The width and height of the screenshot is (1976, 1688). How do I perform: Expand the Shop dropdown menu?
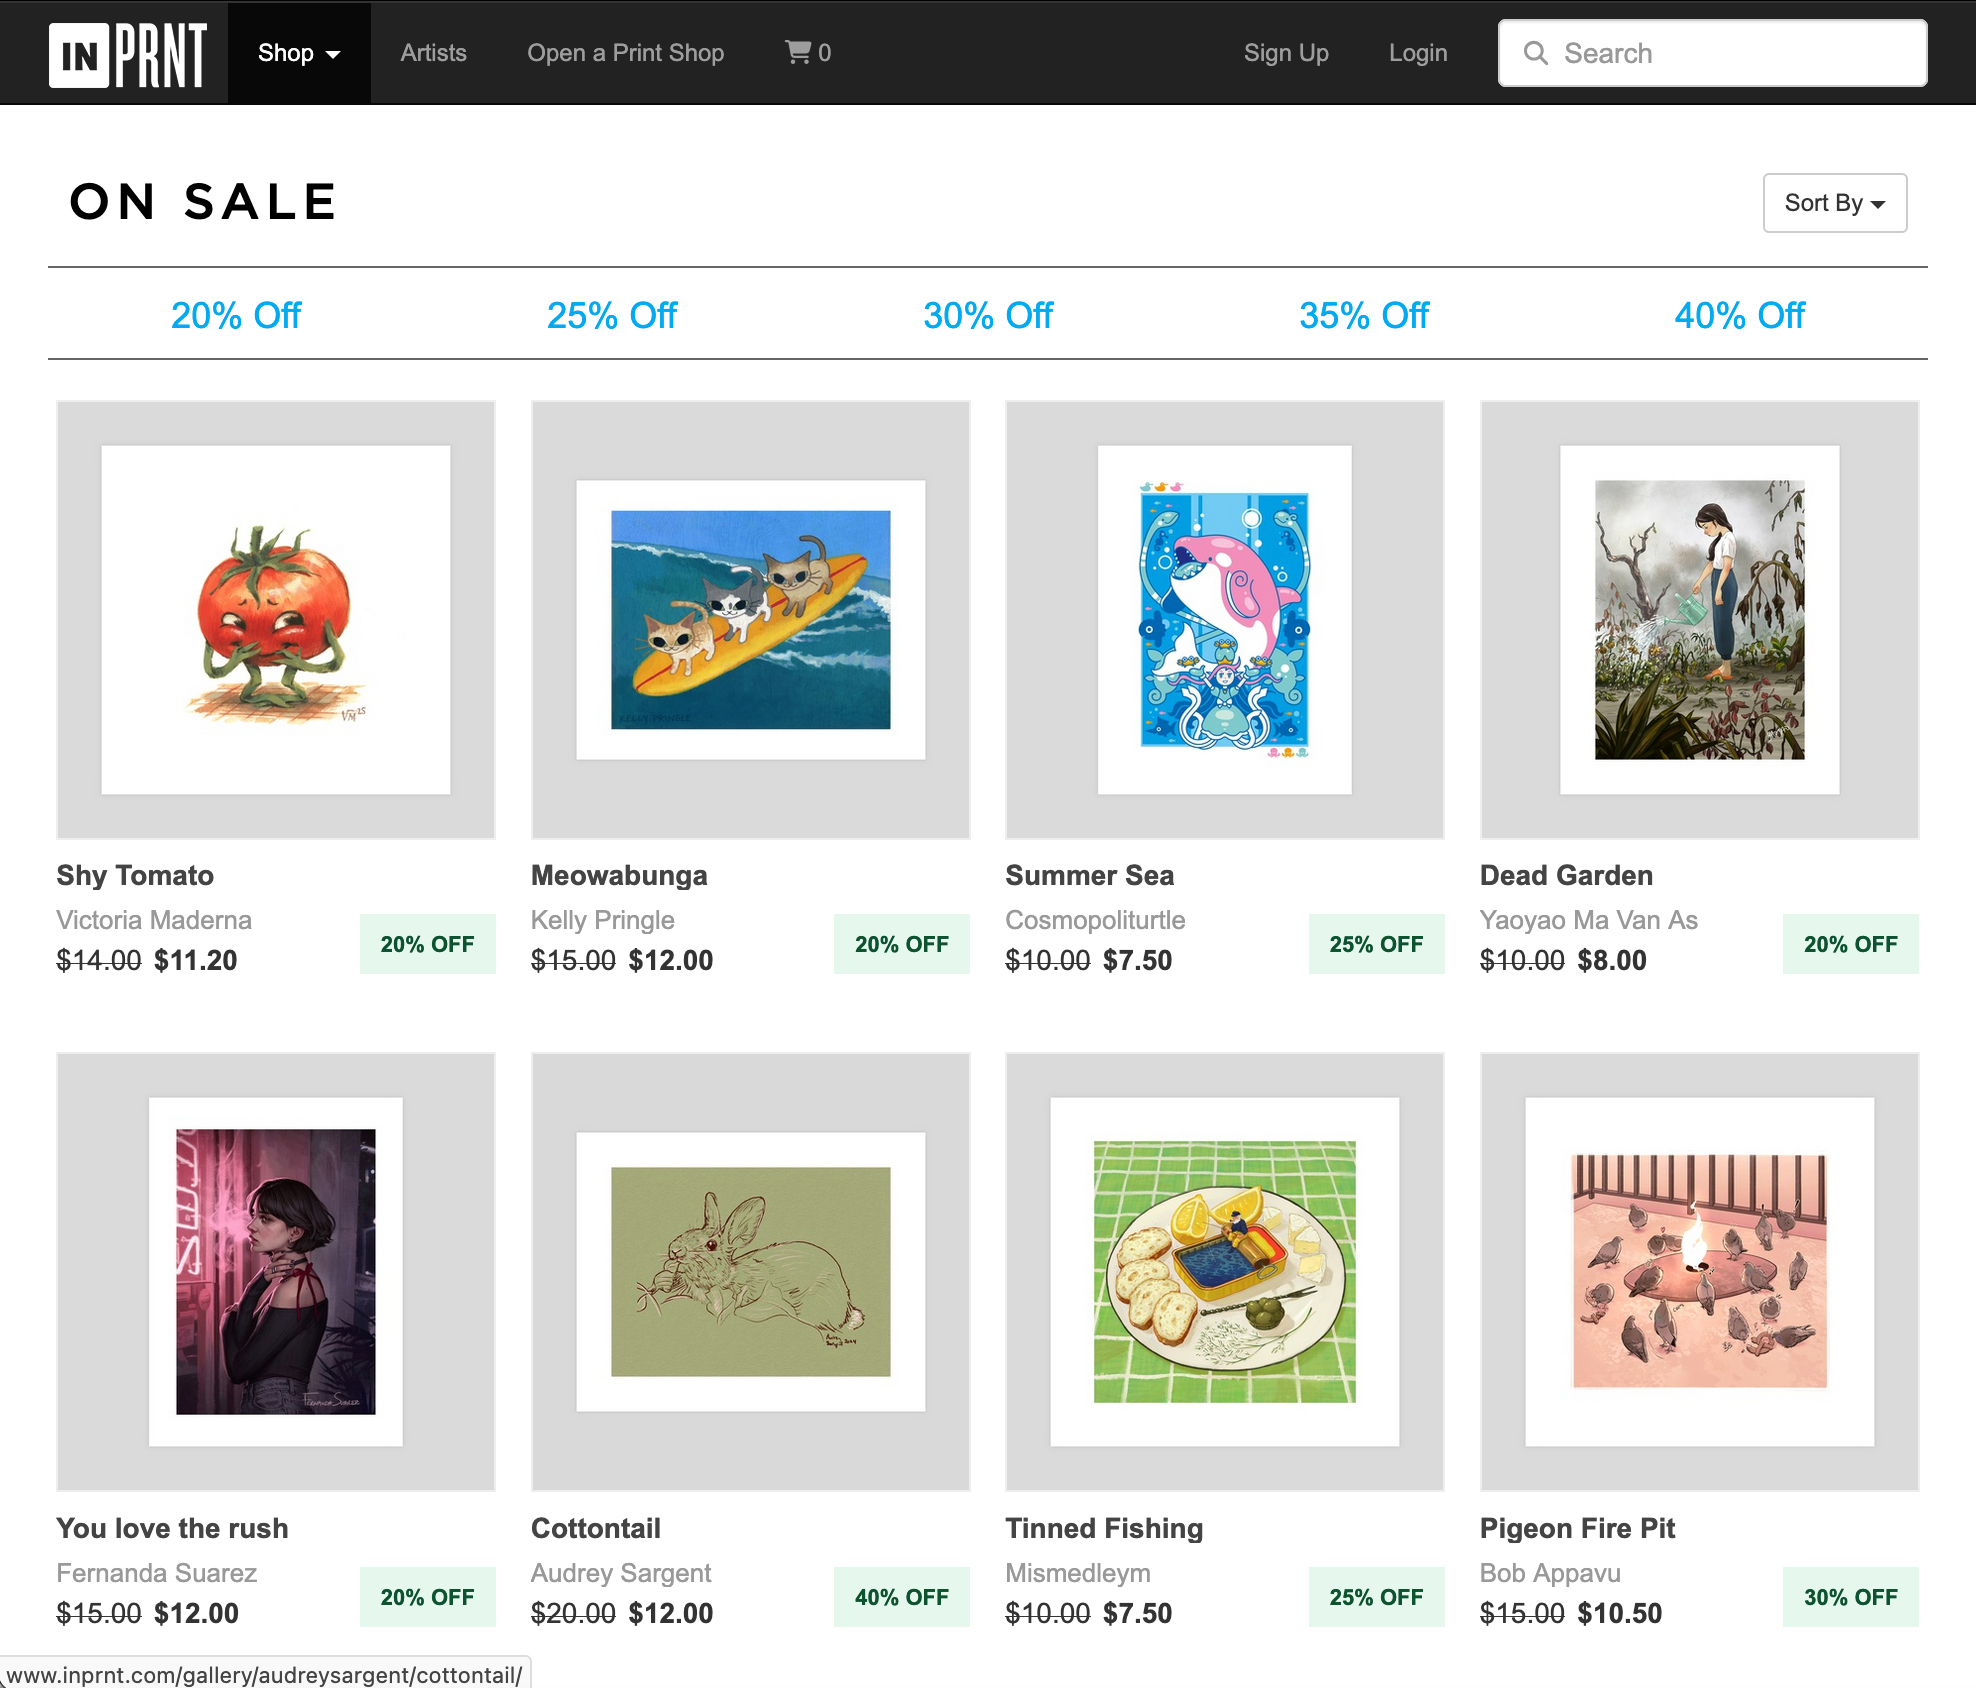pyautogui.click(x=299, y=53)
